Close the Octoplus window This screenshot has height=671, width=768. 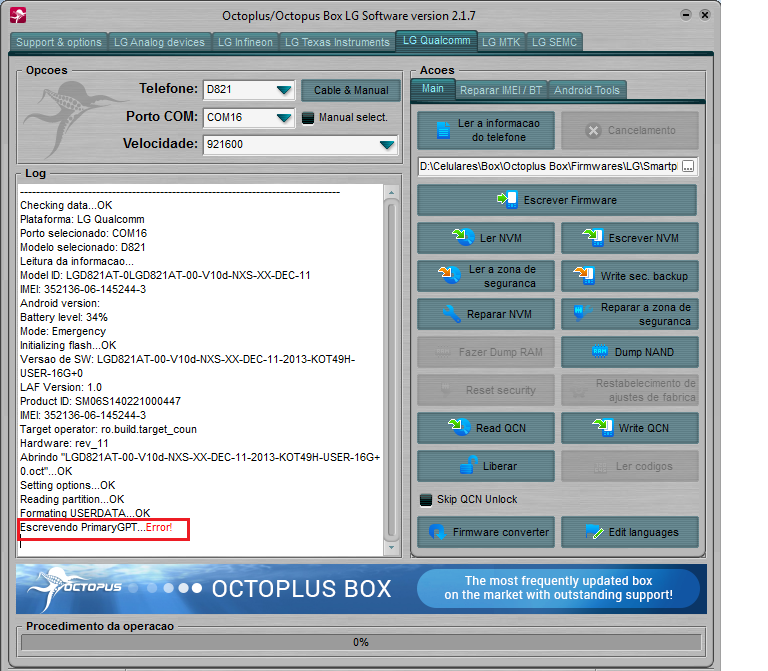tap(705, 15)
